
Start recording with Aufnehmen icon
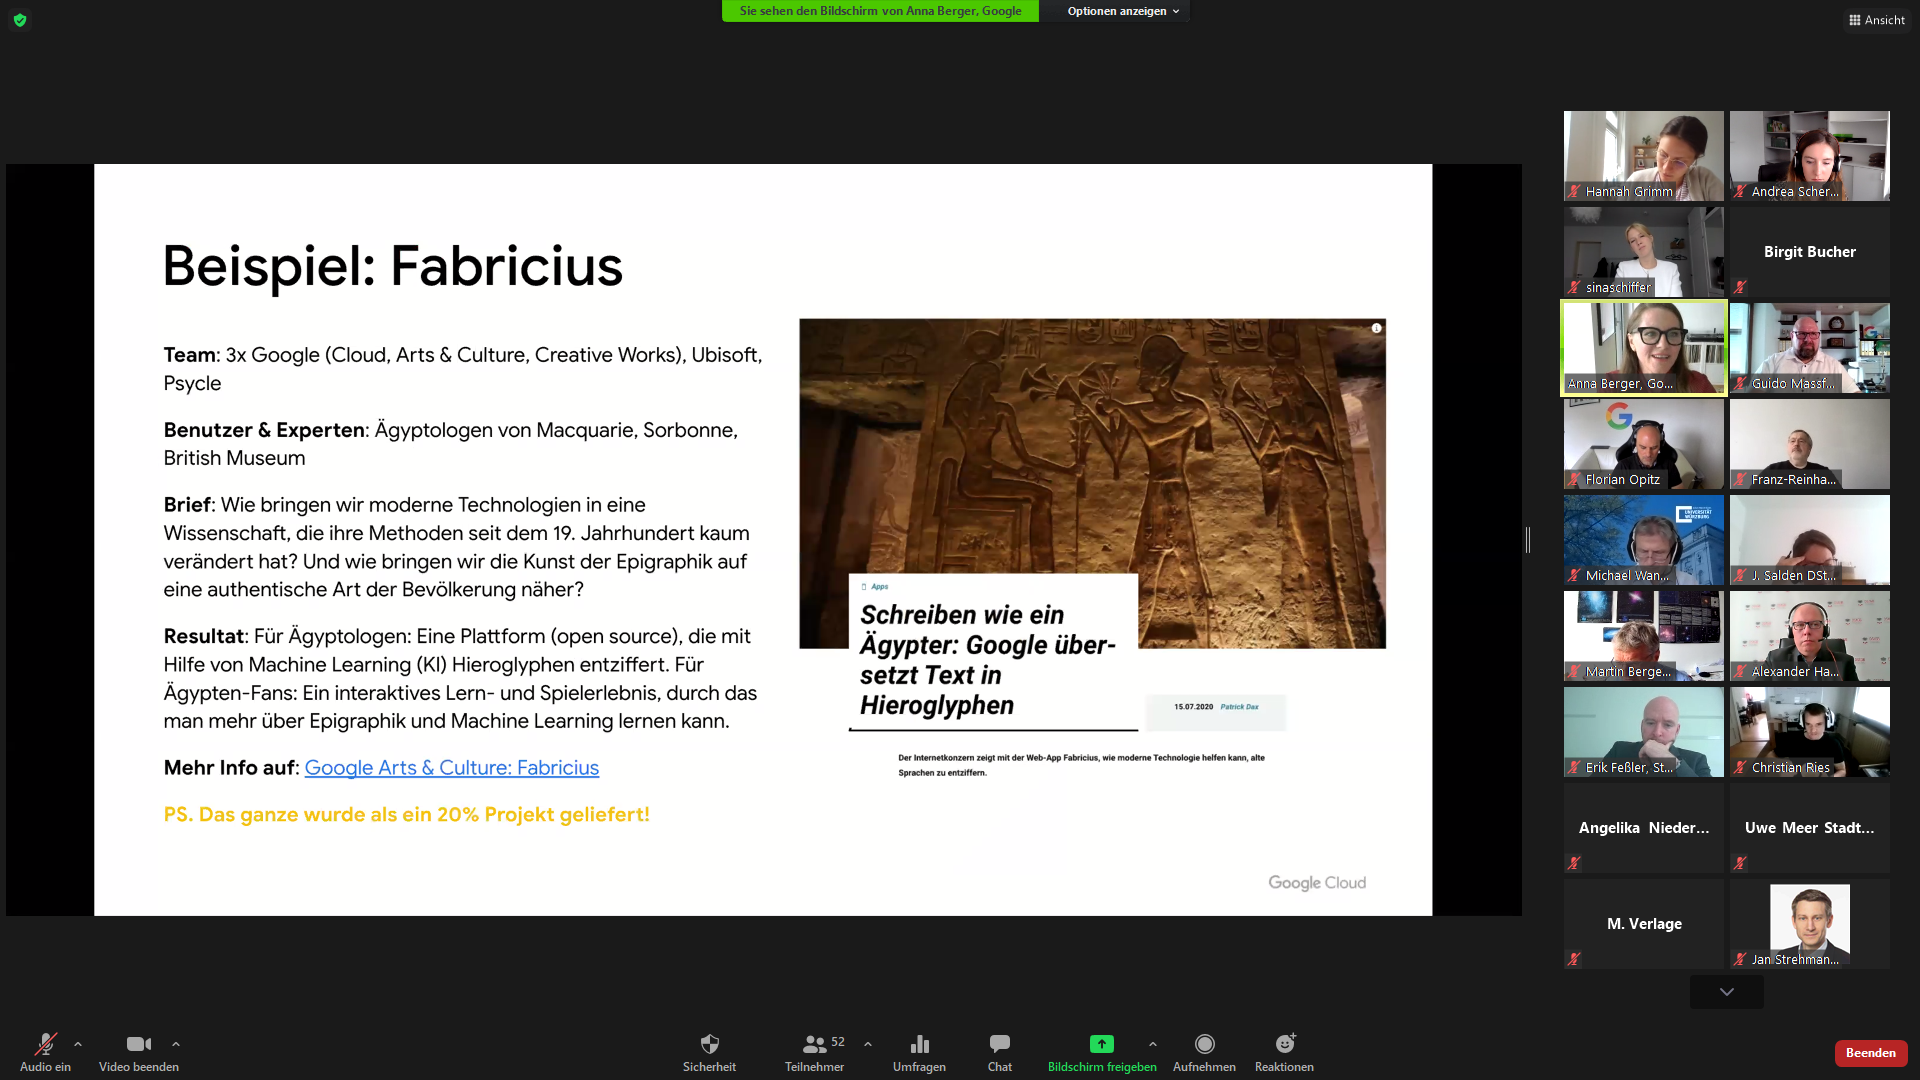[x=1204, y=1045]
